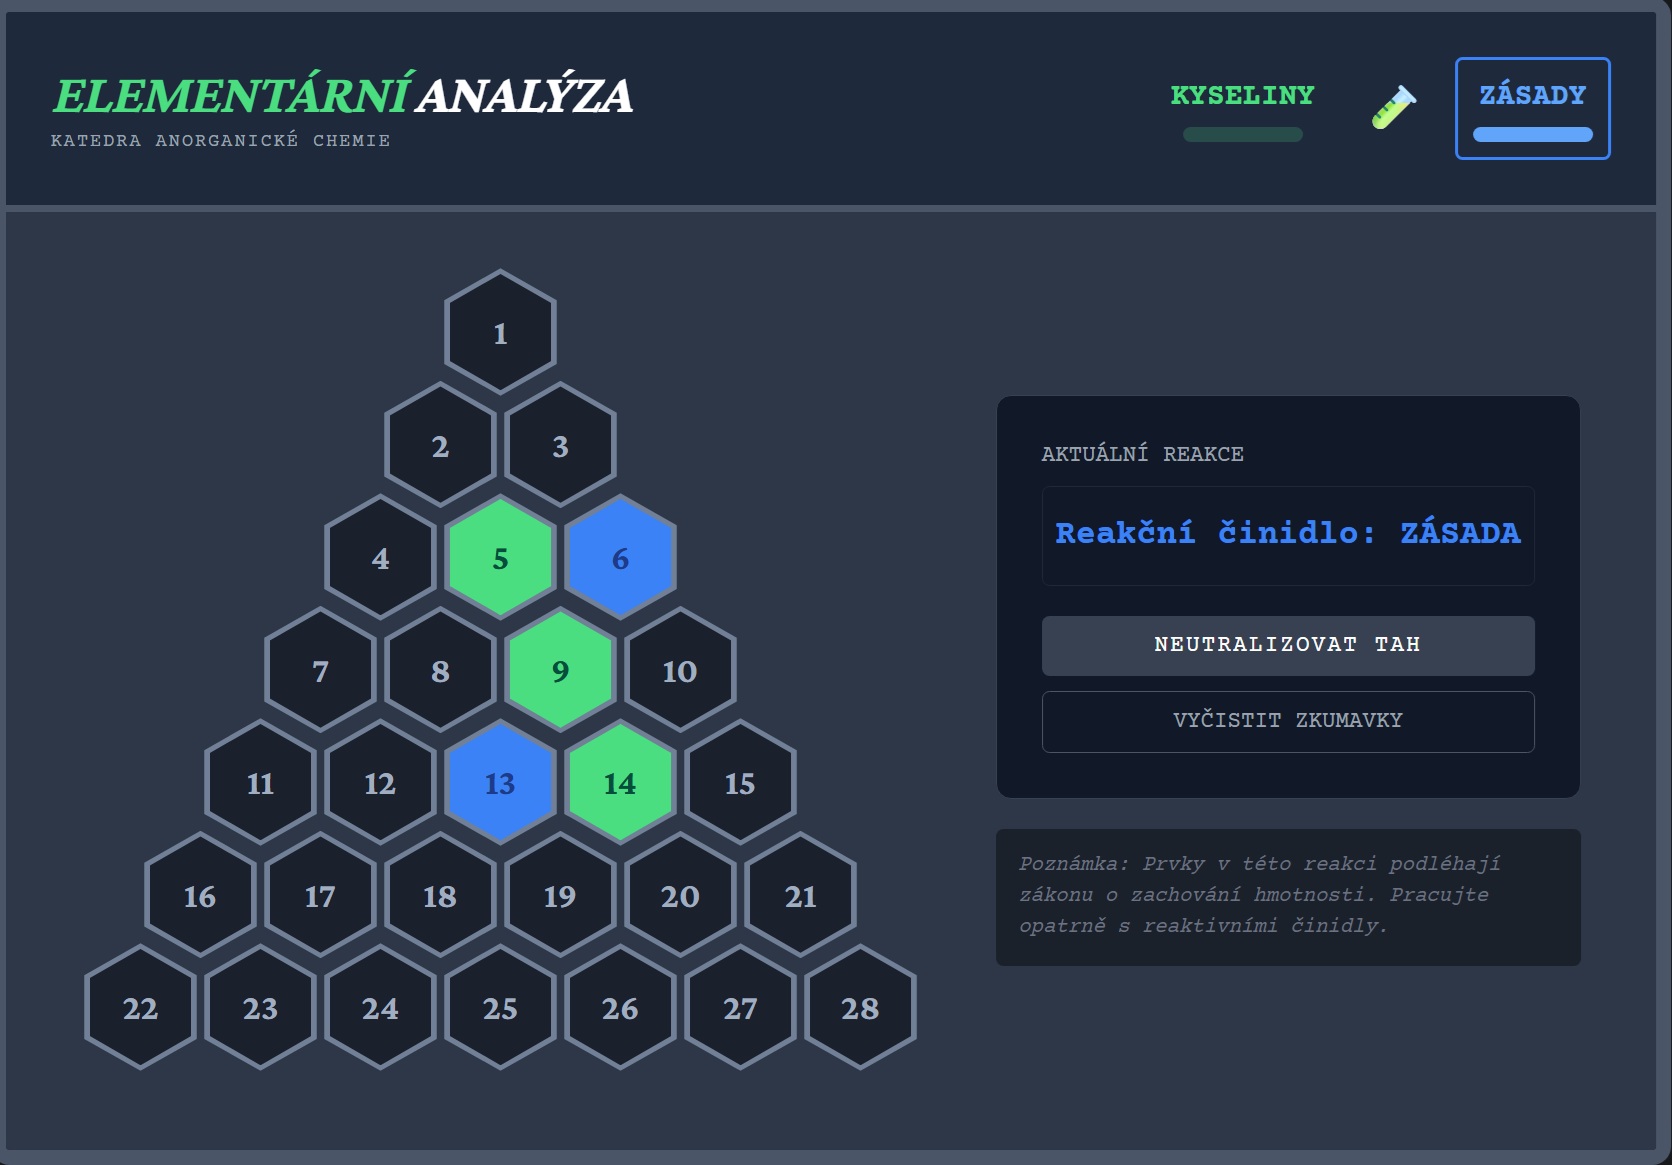Click hexagon 22 at bottom-left corner
The width and height of the screenshot is (1672, 1165).
[140, 1008]
